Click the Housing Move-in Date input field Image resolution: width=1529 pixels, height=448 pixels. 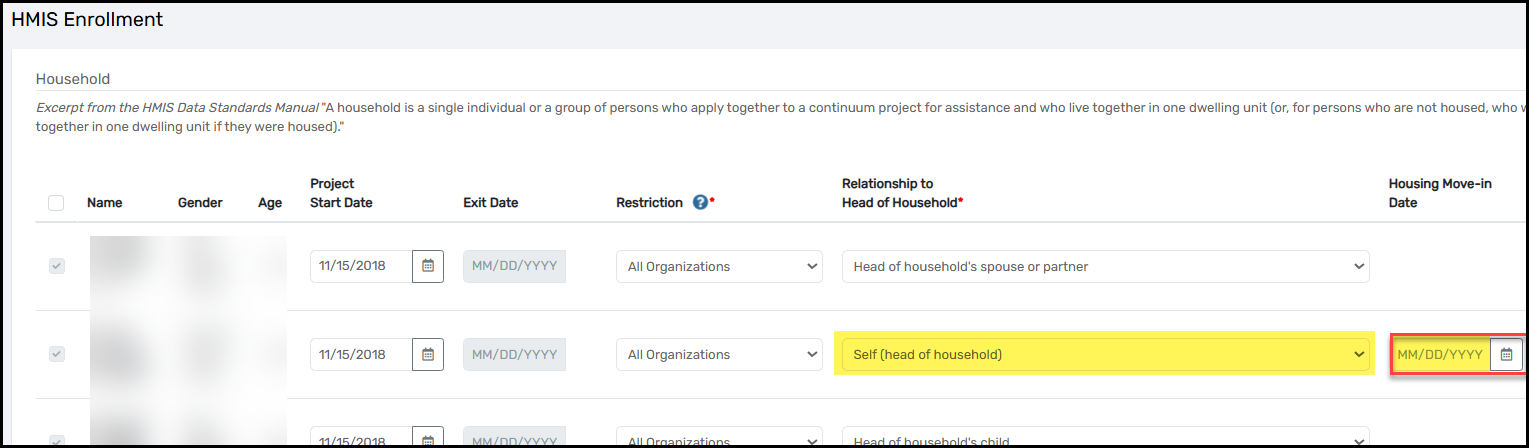pyautogui.click(x=1440, y=354)
